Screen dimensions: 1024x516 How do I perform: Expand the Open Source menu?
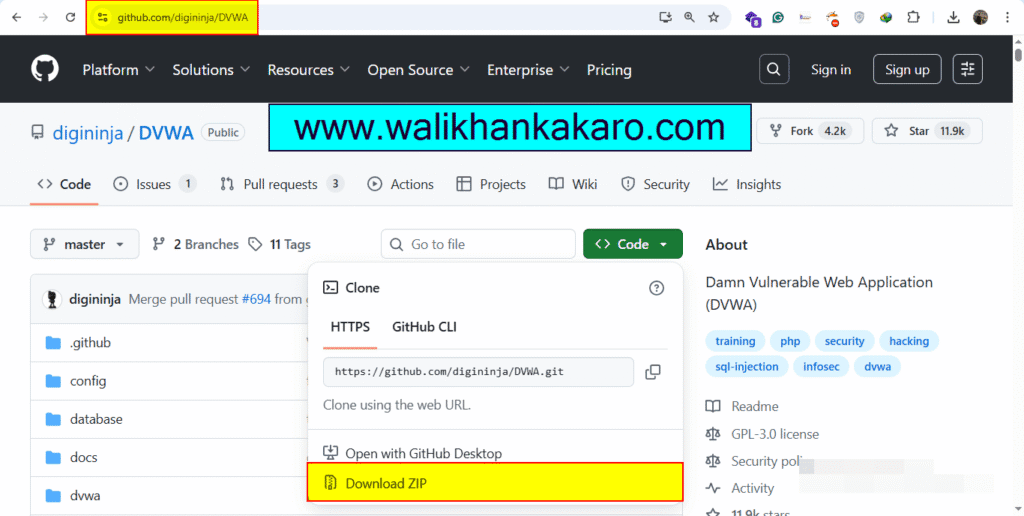pos(419,70)
